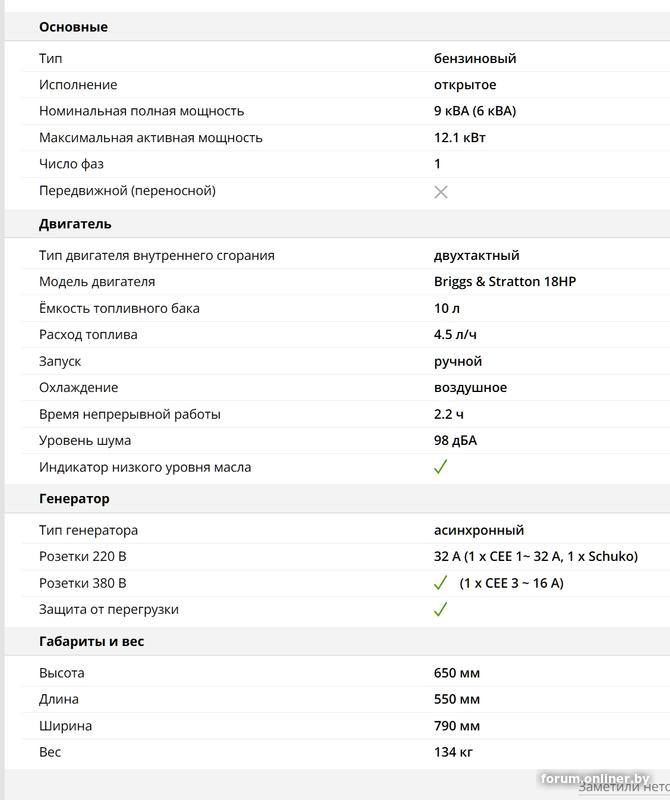The image size is (670, 800).
Task: Open the Заметили неточность link
Action: (623, 787)
